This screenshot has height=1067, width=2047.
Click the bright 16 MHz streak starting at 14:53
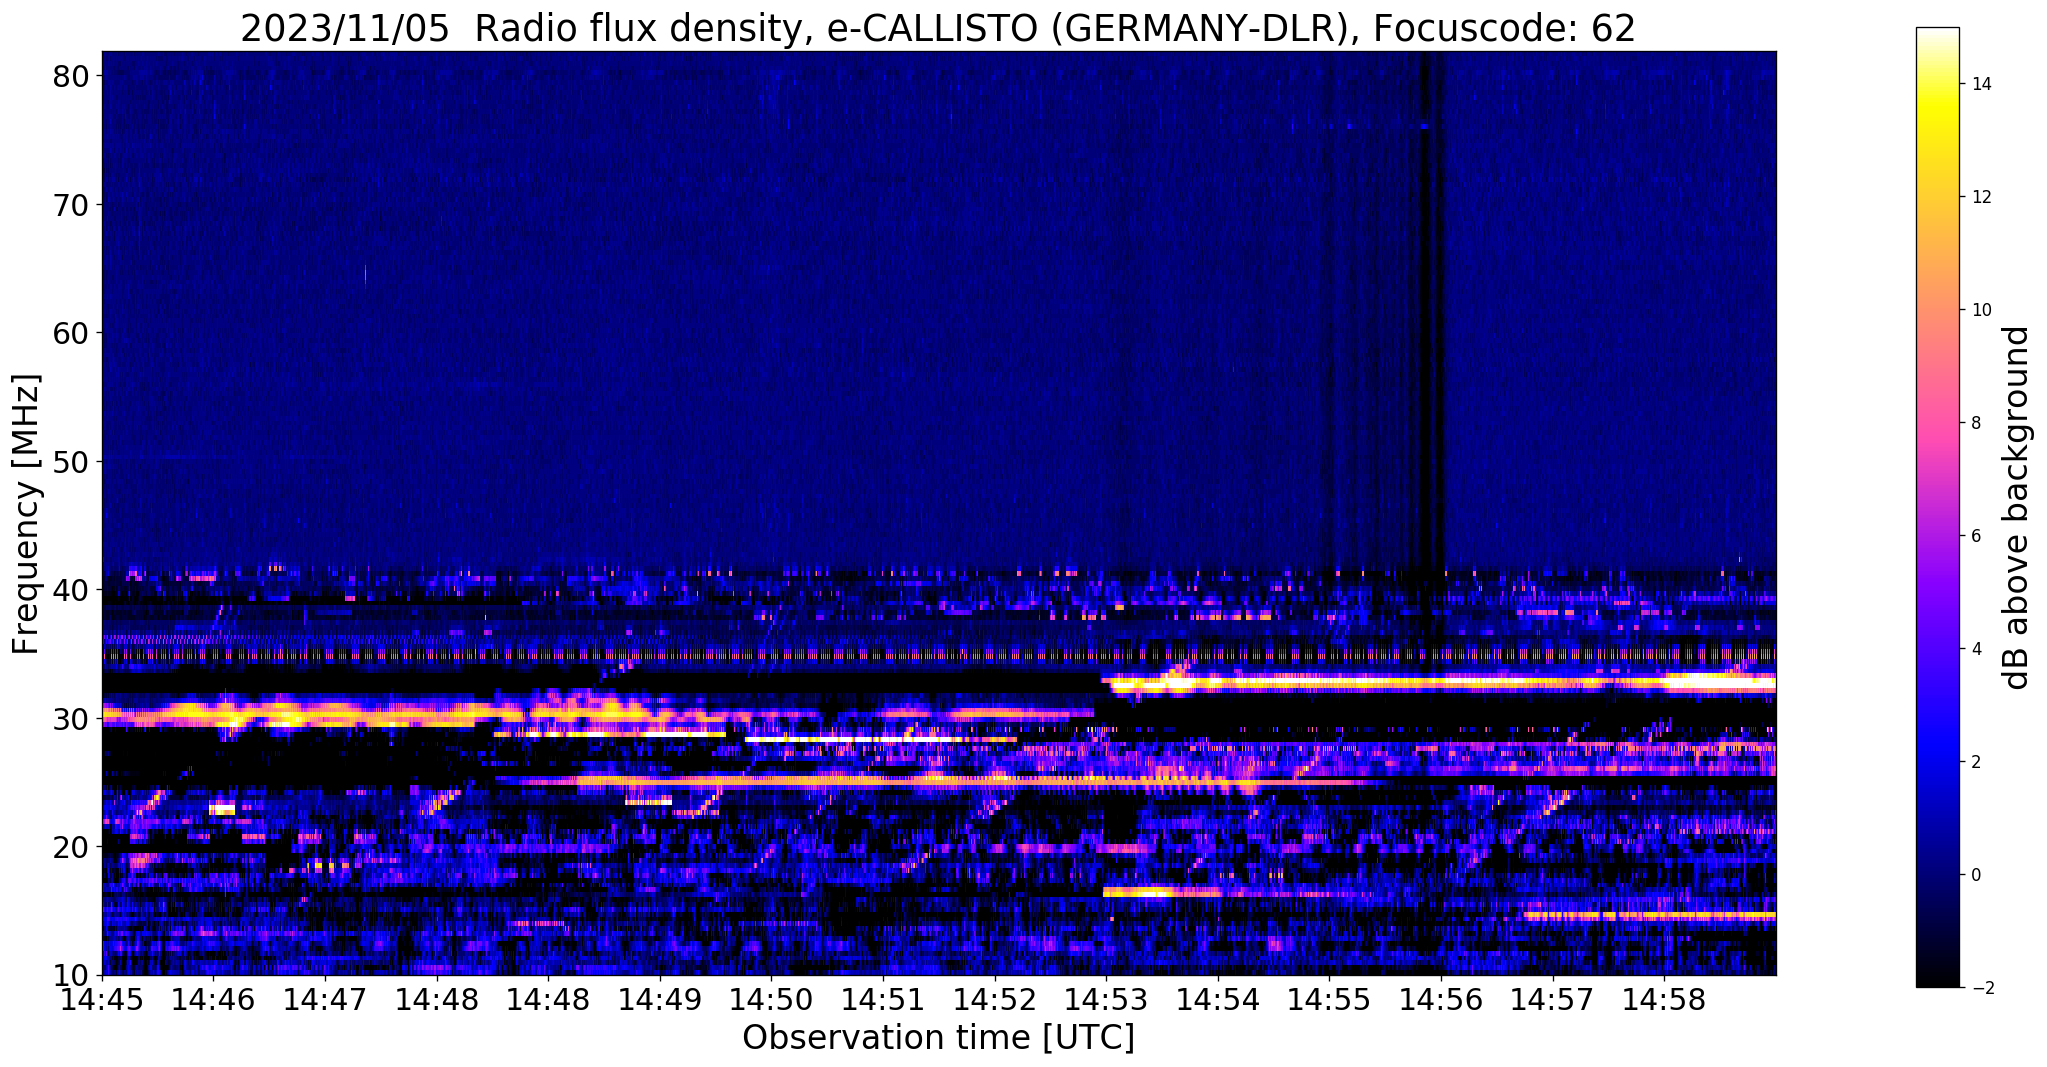tap(1163, 891)
